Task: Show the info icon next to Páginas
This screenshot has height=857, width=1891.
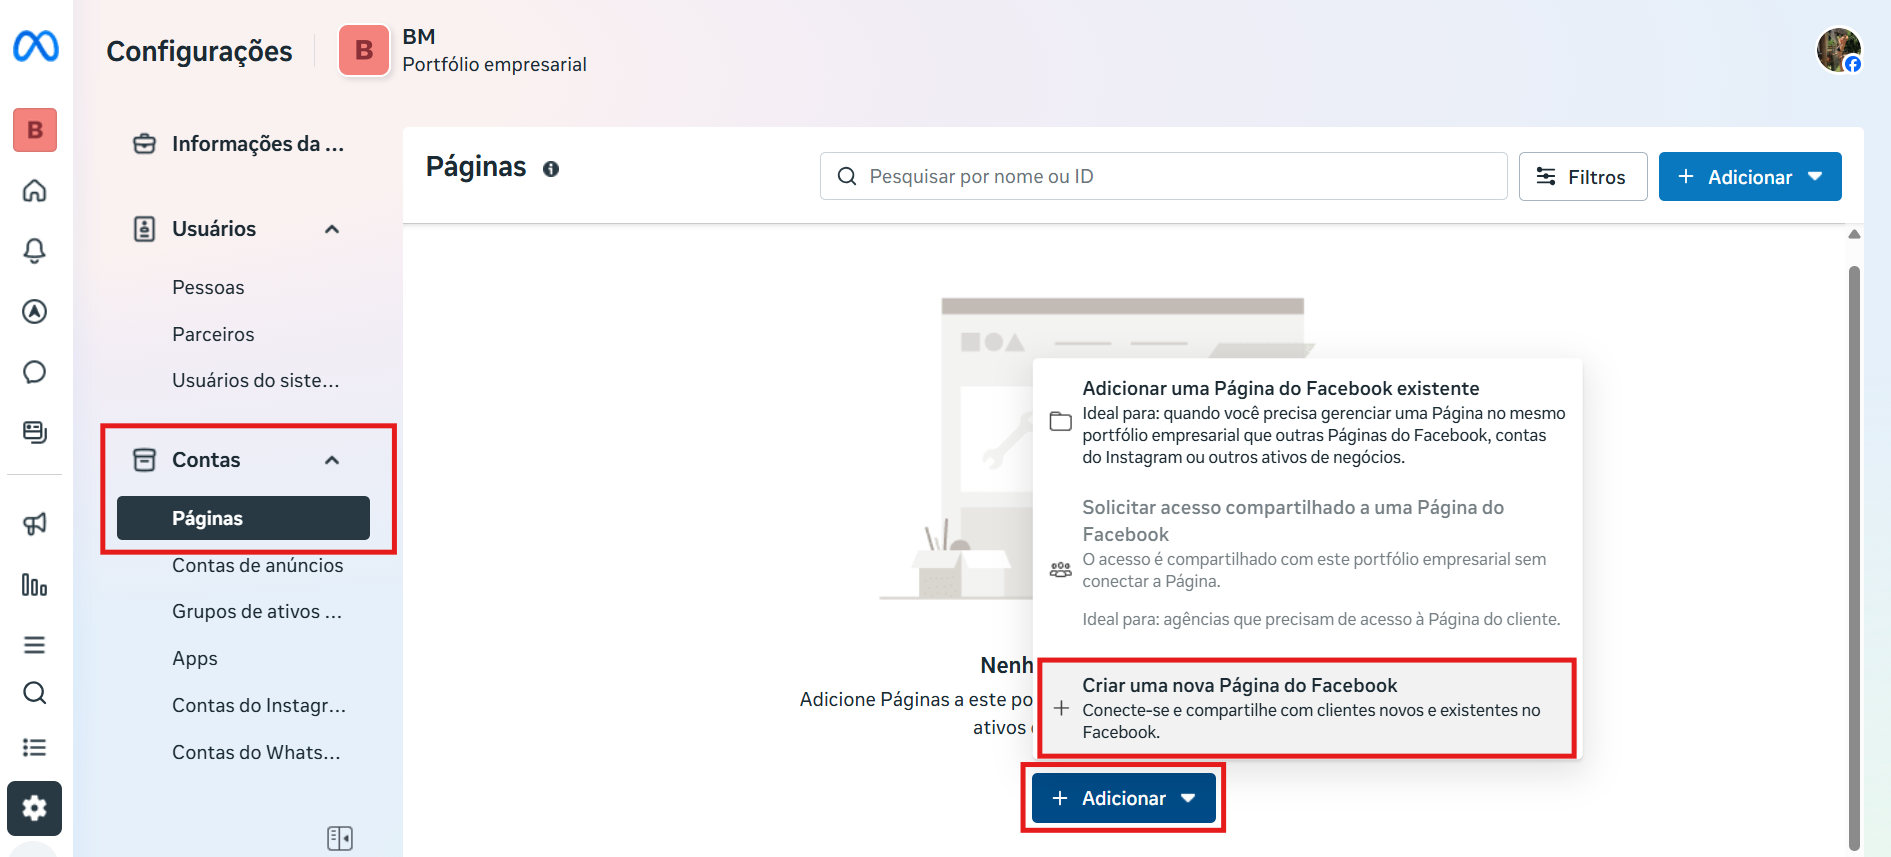Action: click(551, 169)
